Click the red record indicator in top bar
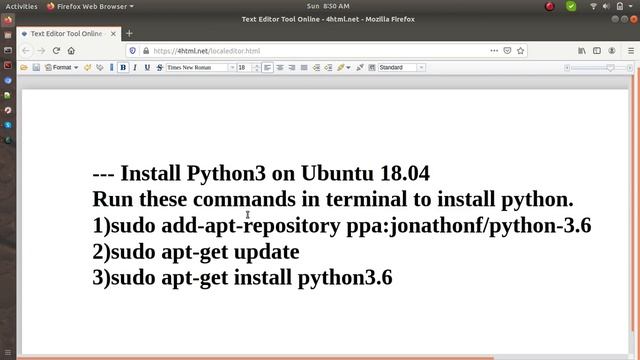 pyautogui.click(x=550, y=6)
